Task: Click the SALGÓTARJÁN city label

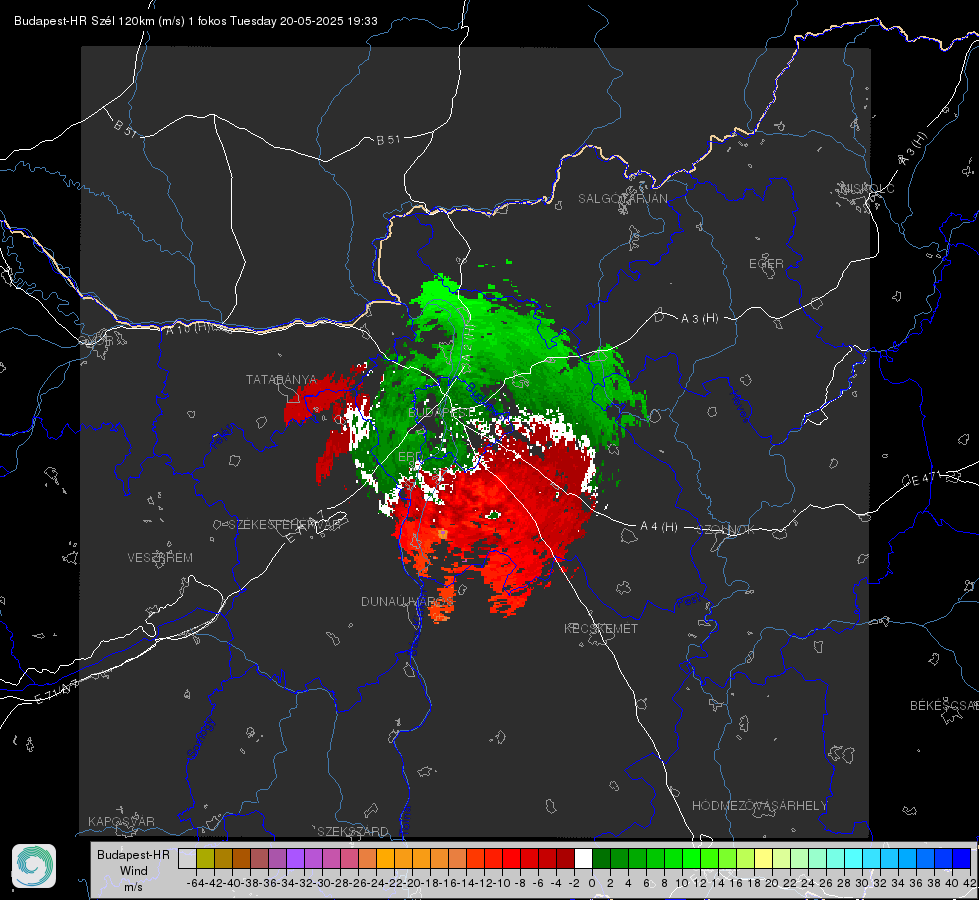Action: click(622, 199)
